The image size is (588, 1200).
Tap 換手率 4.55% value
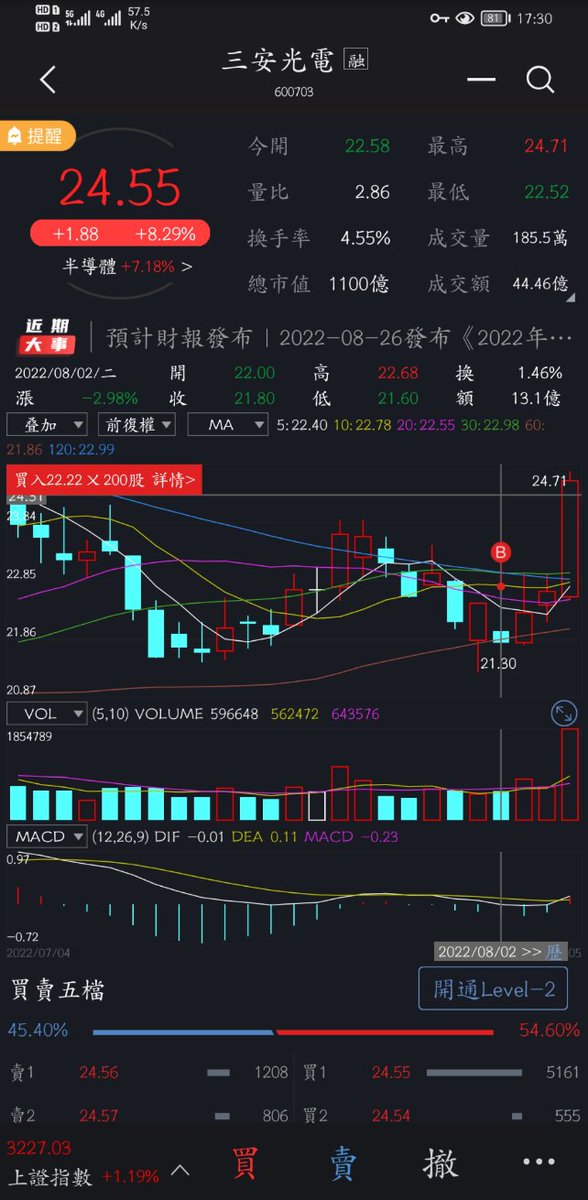pos(365,238)
